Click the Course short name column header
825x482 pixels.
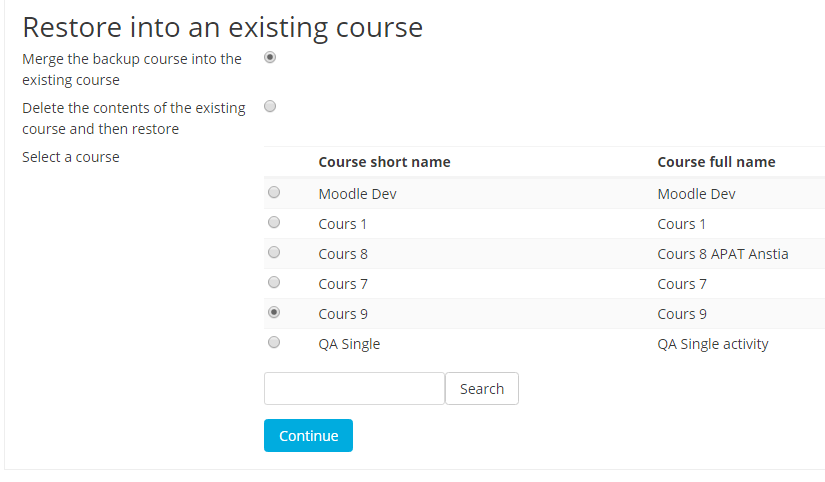384,162
